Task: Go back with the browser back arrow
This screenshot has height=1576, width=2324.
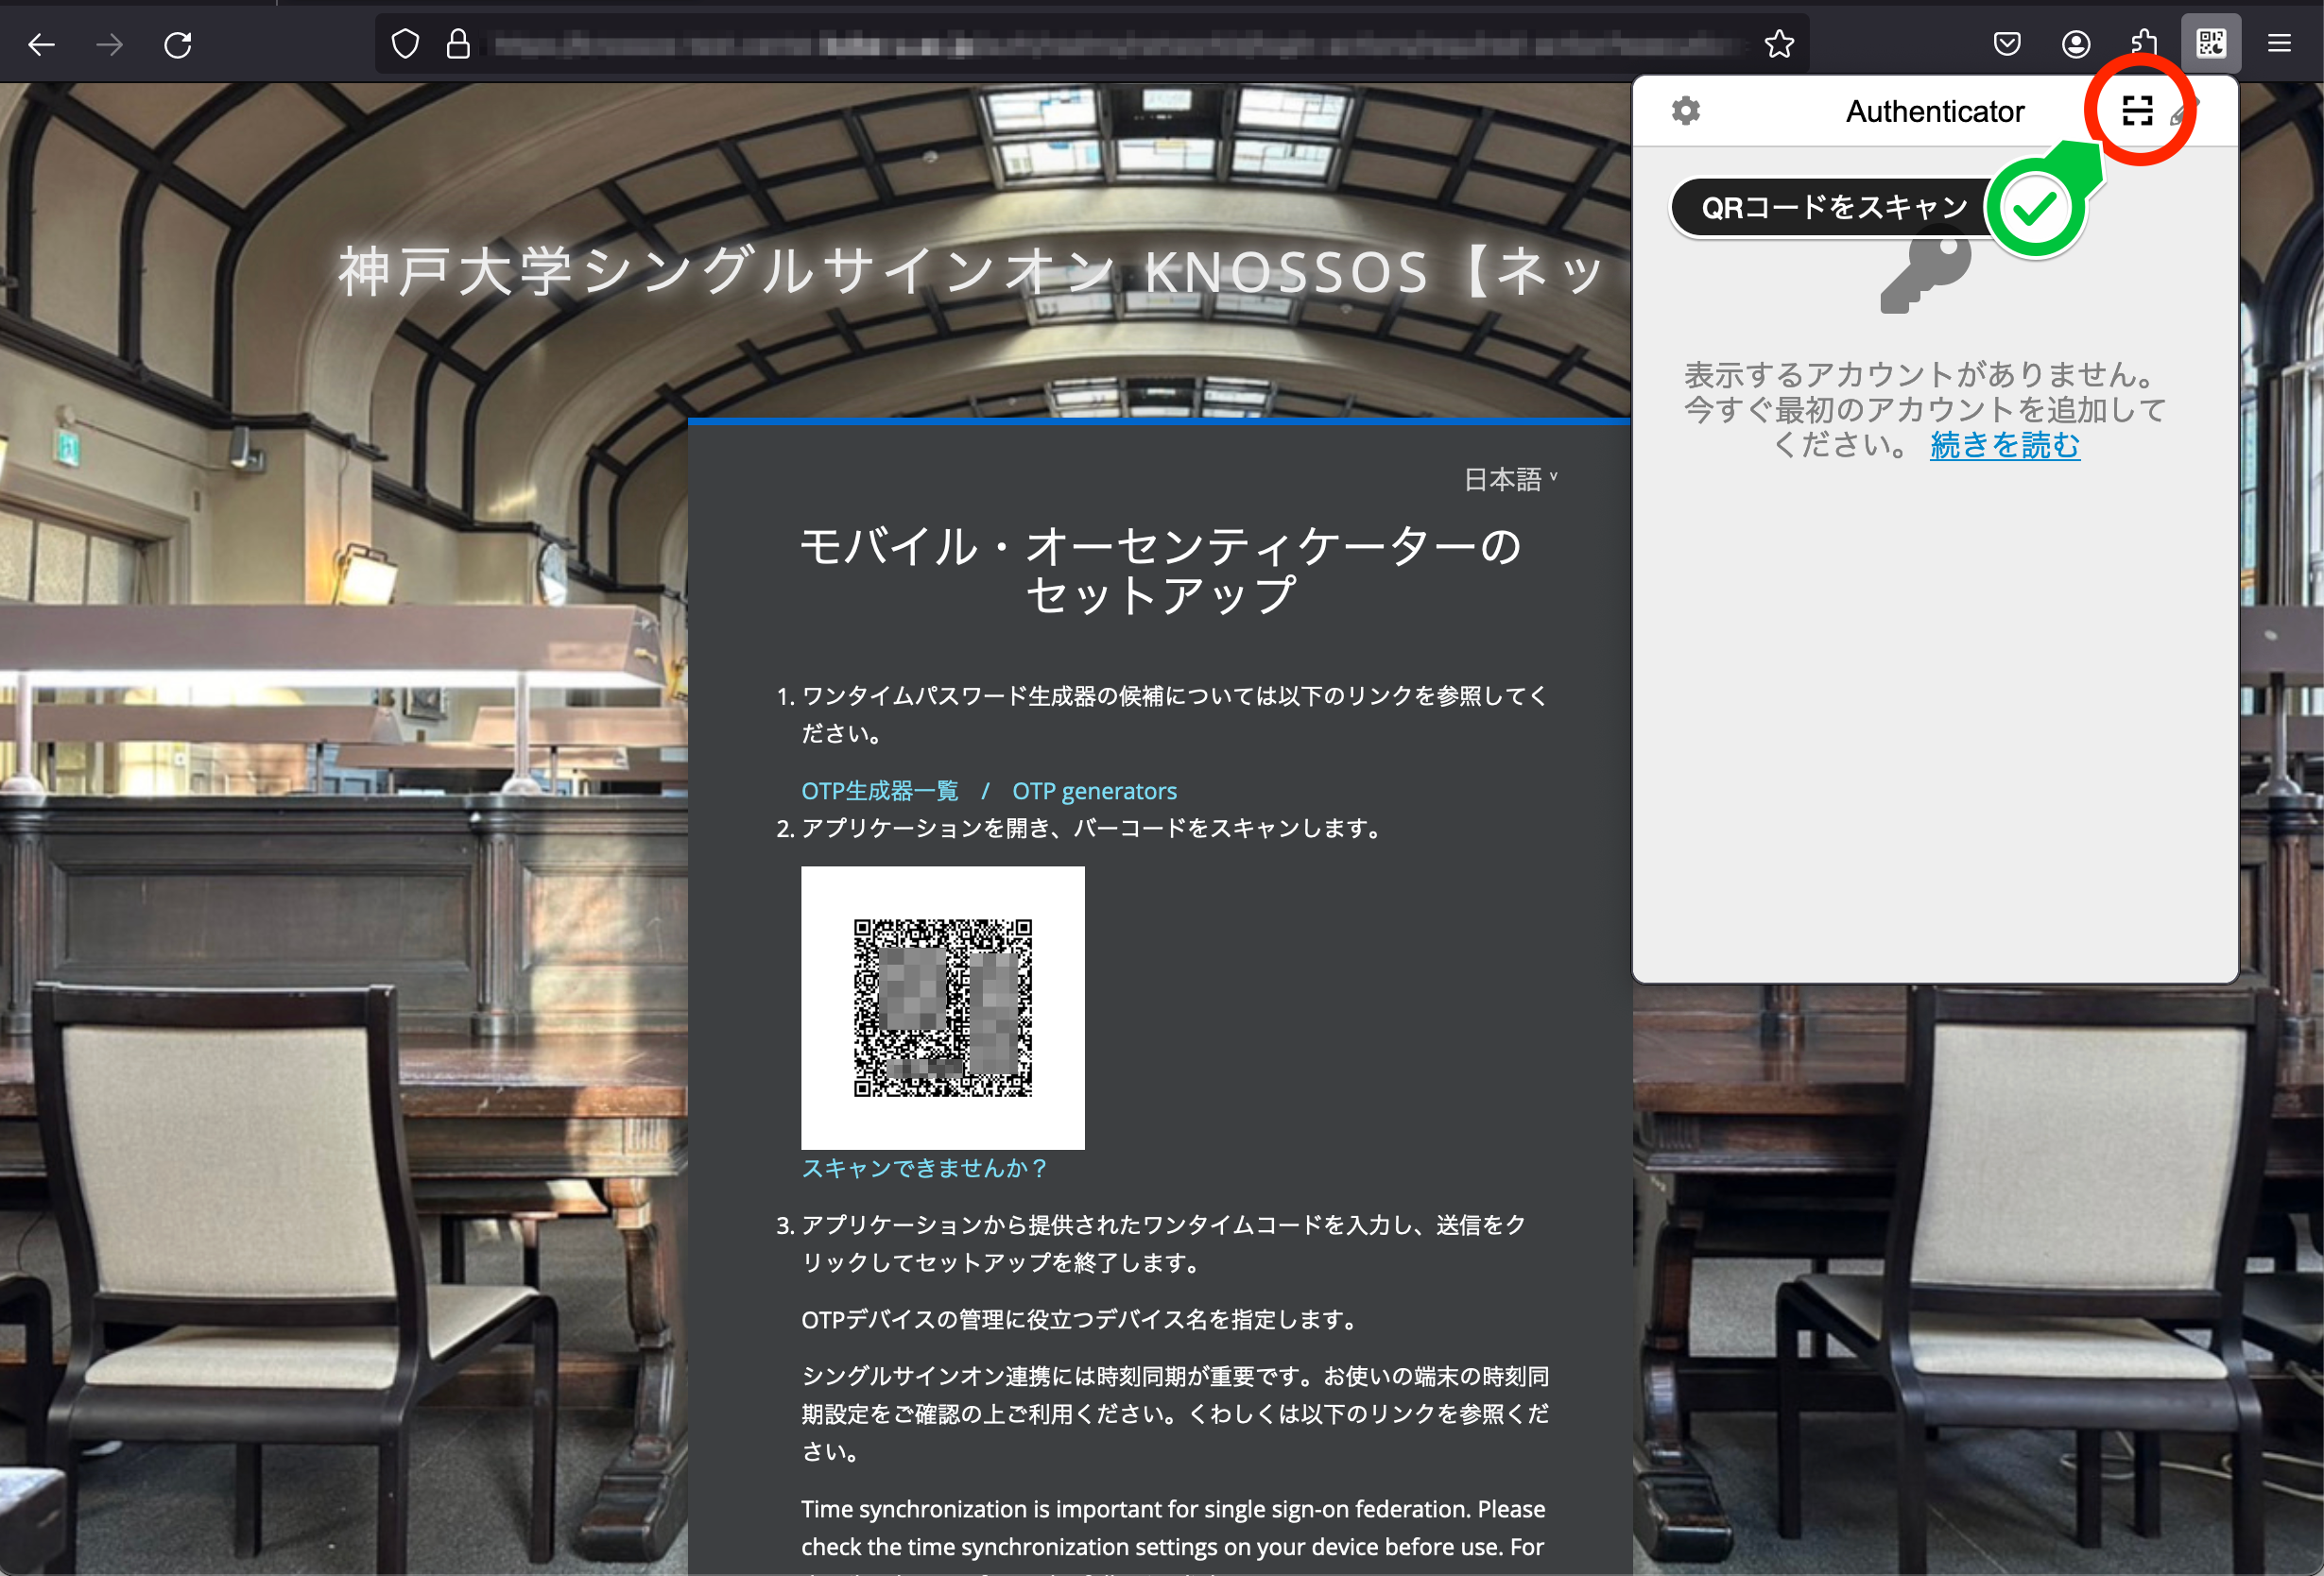Action: point(41,44)
